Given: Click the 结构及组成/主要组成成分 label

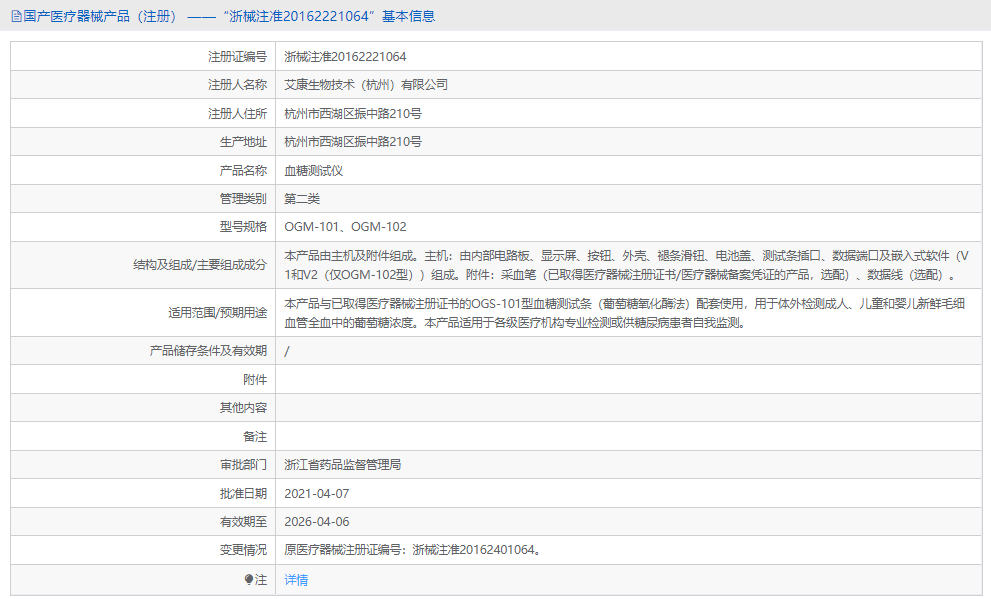Looking at the screenshot, I should pyautogui.click(x=200, y=265).
